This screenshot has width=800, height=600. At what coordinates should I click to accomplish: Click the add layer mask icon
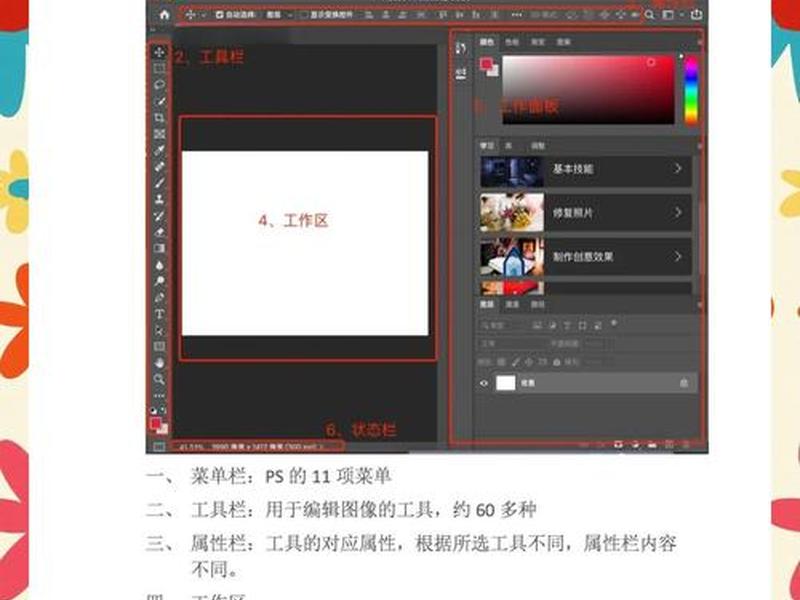click(618, 445)
